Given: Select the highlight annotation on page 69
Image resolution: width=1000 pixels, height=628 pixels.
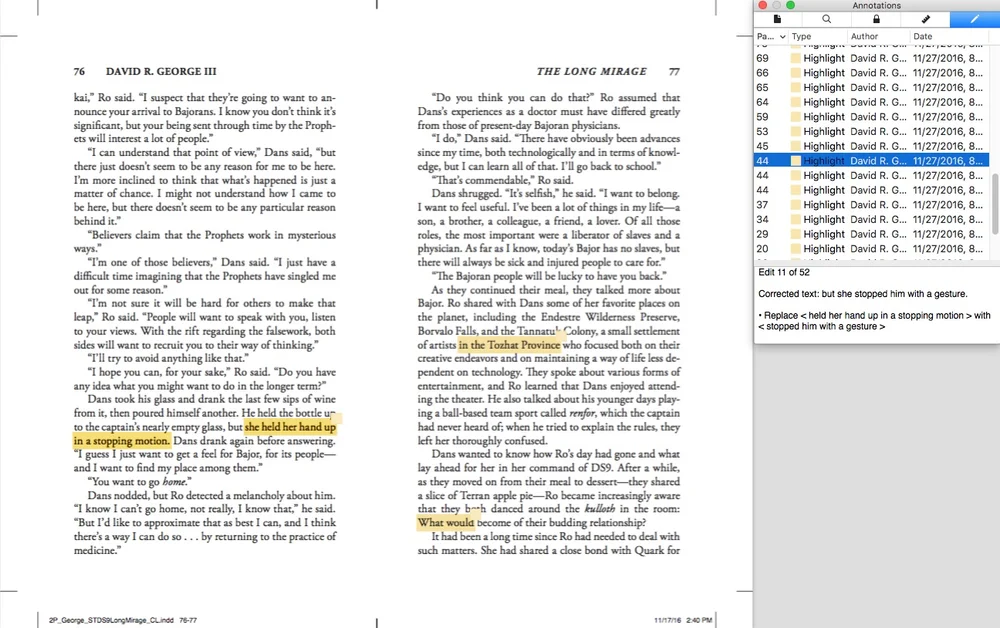Looking at the screenshot, I should click(x=871, y=58).
